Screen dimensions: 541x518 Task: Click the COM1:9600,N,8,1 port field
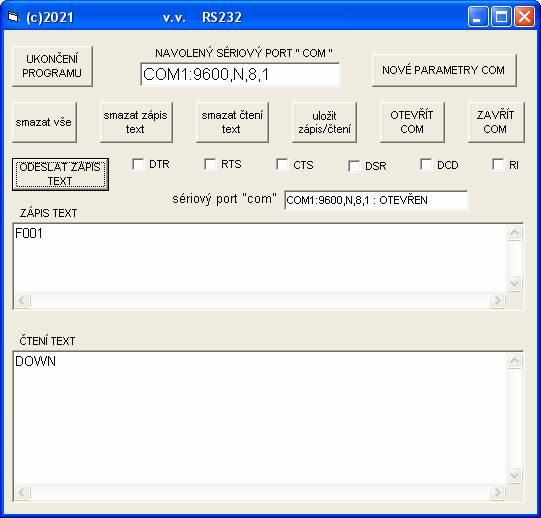(x=240, y=74)
